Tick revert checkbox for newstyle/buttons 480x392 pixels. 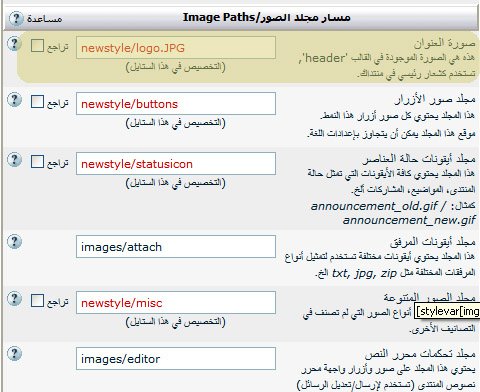click(x=37, y=102)
